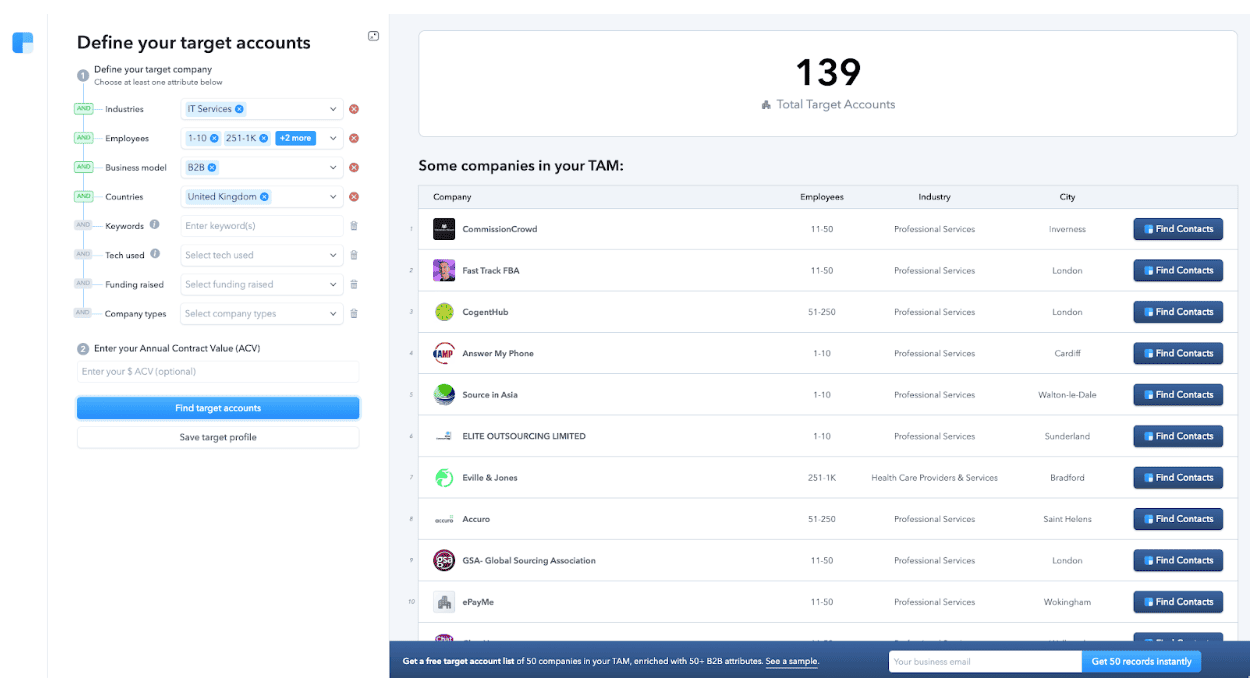This screenshot has width=1256, height=683.
Task: Remove United Kingdom chip via its X icon
Action: coord(263,196)
